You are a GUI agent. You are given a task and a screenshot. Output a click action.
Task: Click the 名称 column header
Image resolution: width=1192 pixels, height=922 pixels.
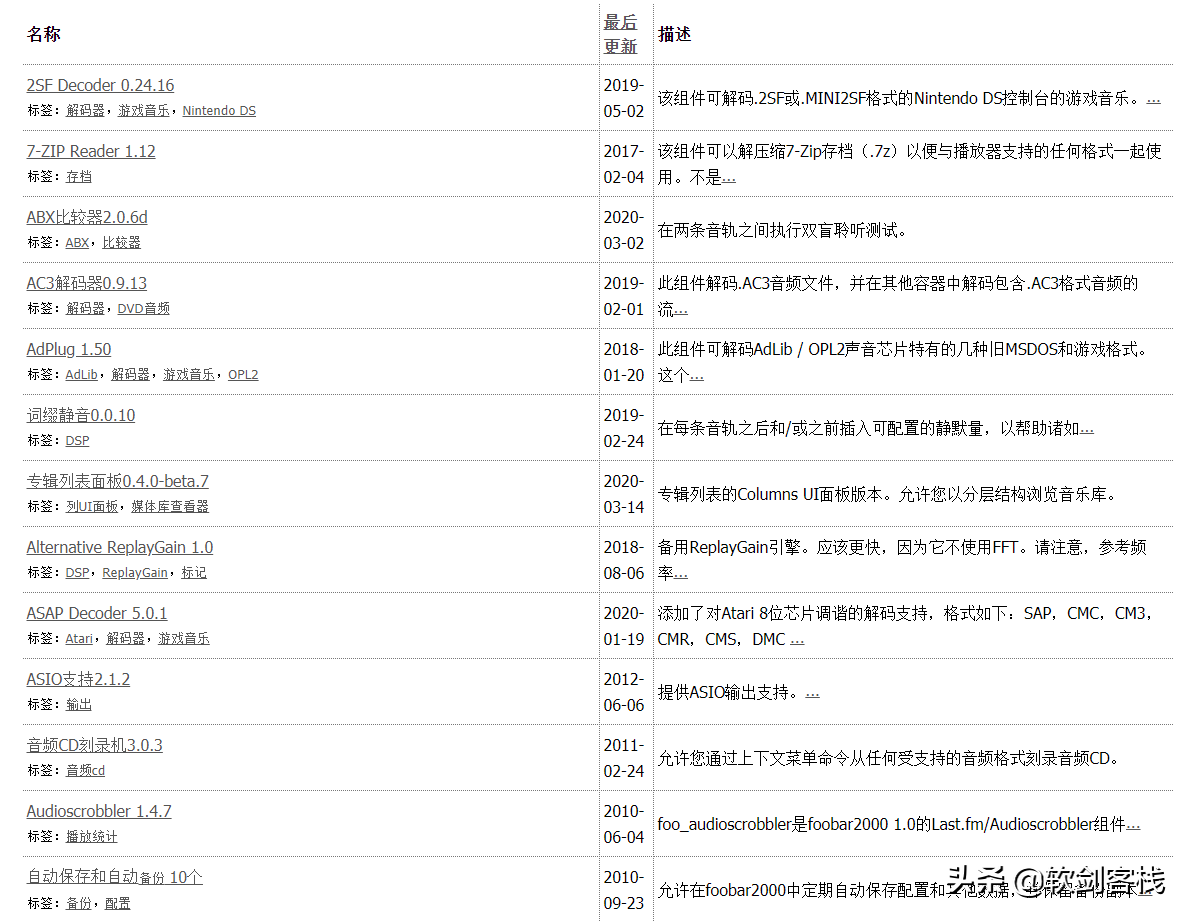tap(43, 34)
